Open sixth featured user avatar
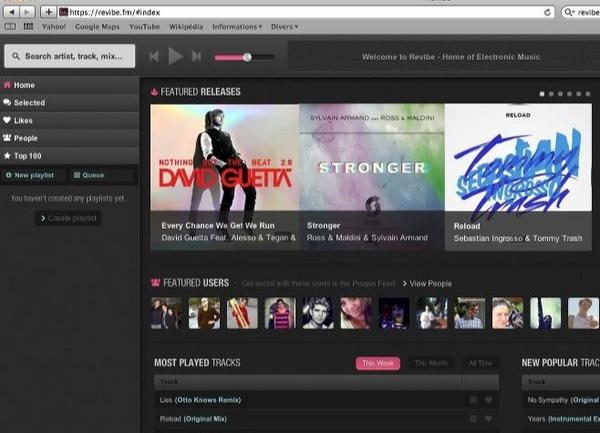 coord(356,313)
